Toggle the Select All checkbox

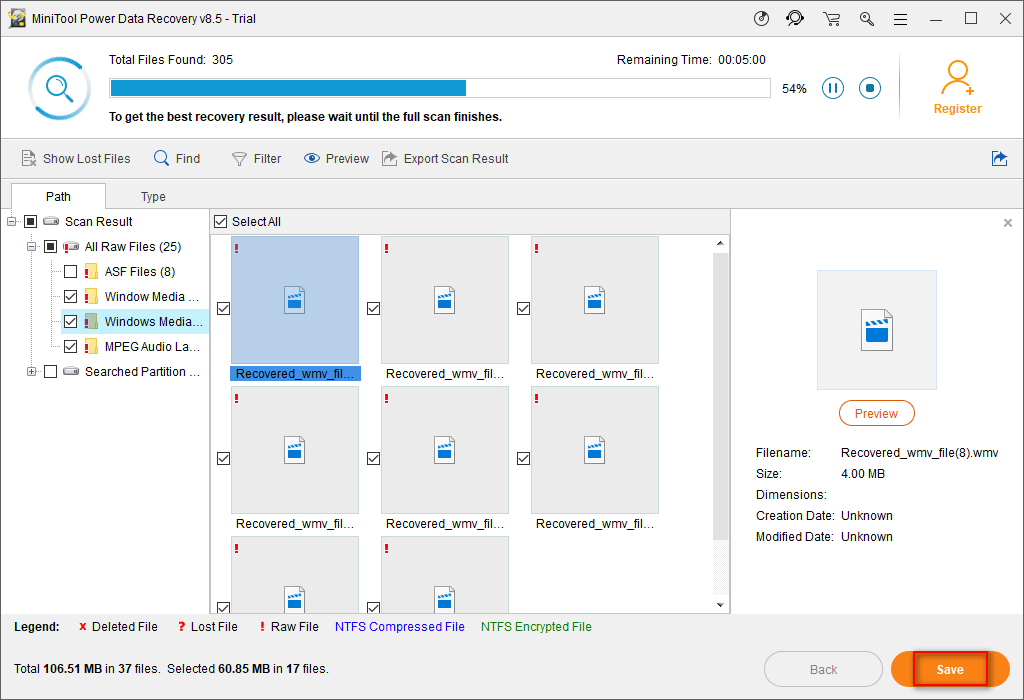(x=221, y=222)
